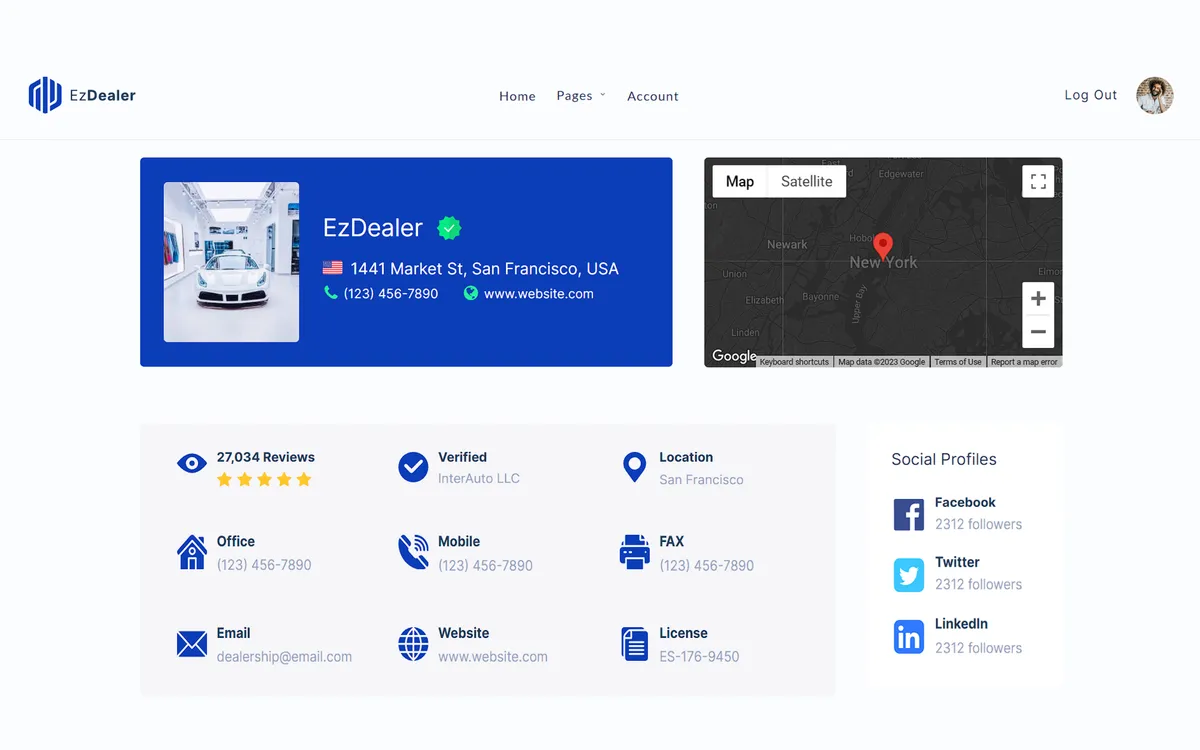This screenshot has height=750, width=1200.
Task: Click the address 1441 Market St text
Action: click(x=484, y=268)
